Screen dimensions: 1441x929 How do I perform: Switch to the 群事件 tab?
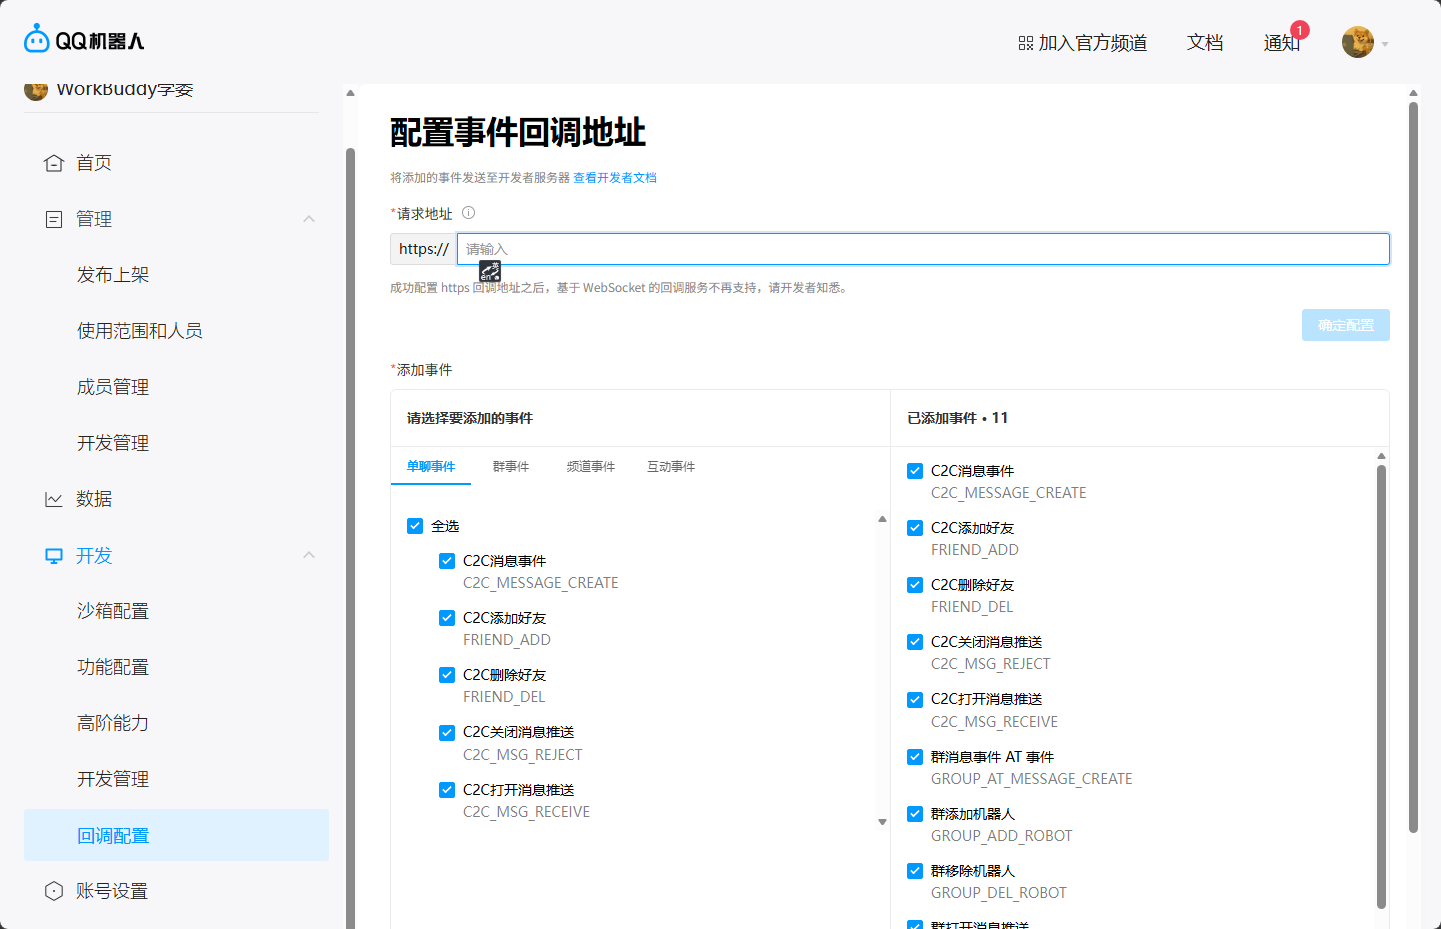511,466
